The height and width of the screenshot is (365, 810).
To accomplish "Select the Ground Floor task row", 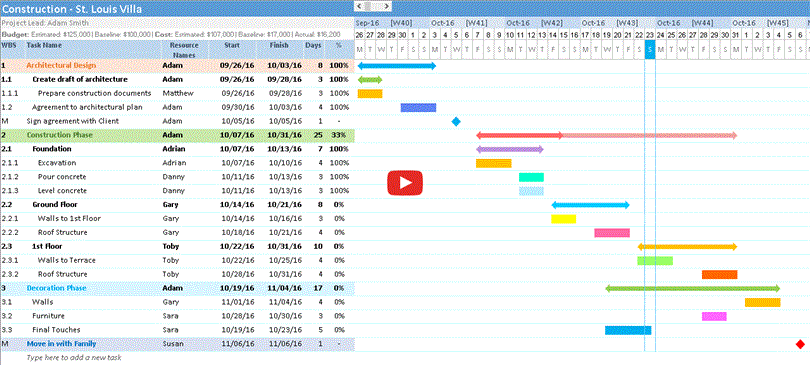I will click(178, 204).
